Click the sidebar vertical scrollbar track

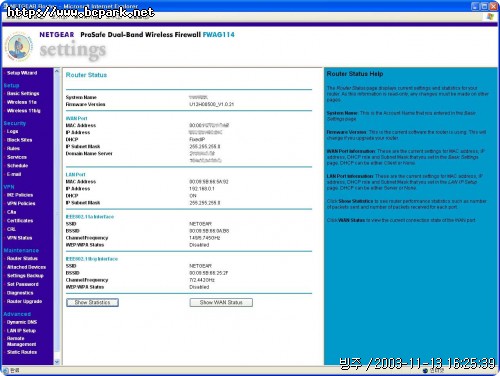(57, 217)
